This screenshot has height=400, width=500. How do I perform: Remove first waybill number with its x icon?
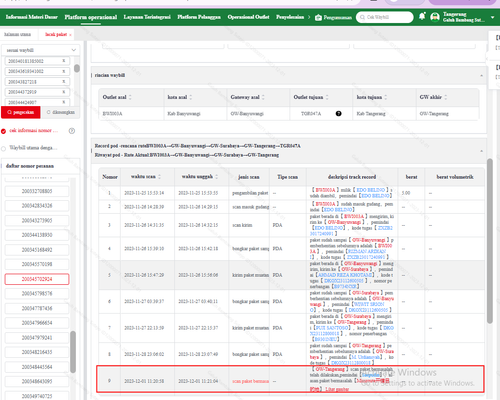(64, 61)
